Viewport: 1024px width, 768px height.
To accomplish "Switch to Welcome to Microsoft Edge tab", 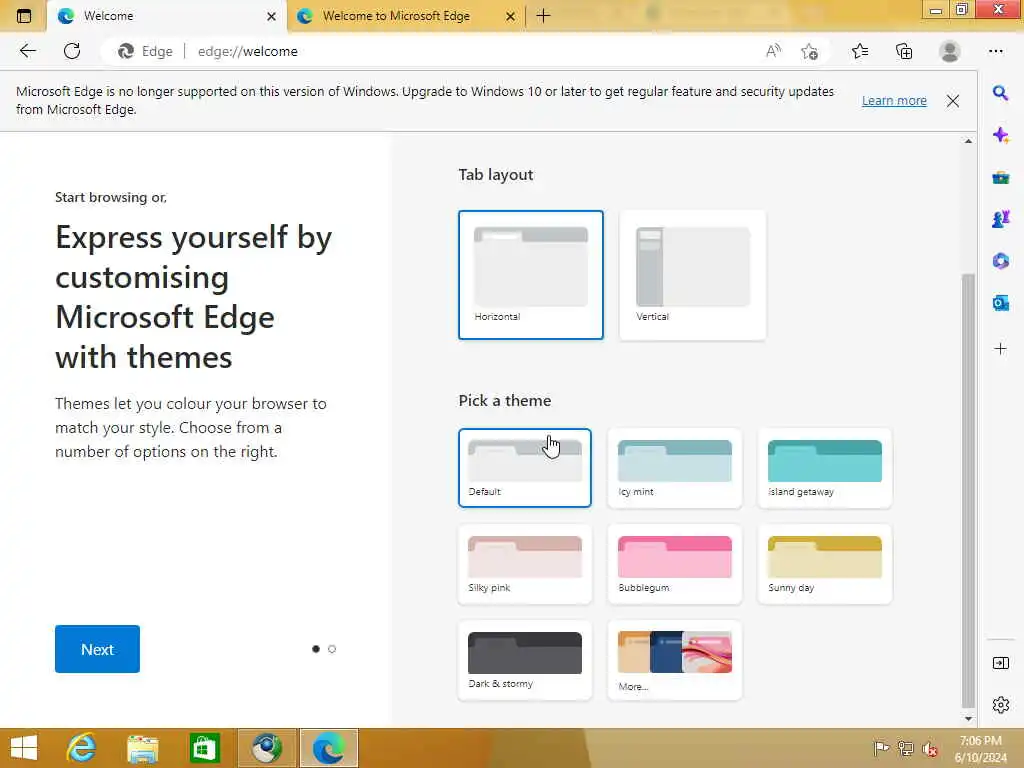I will click(x=396, y=16).
